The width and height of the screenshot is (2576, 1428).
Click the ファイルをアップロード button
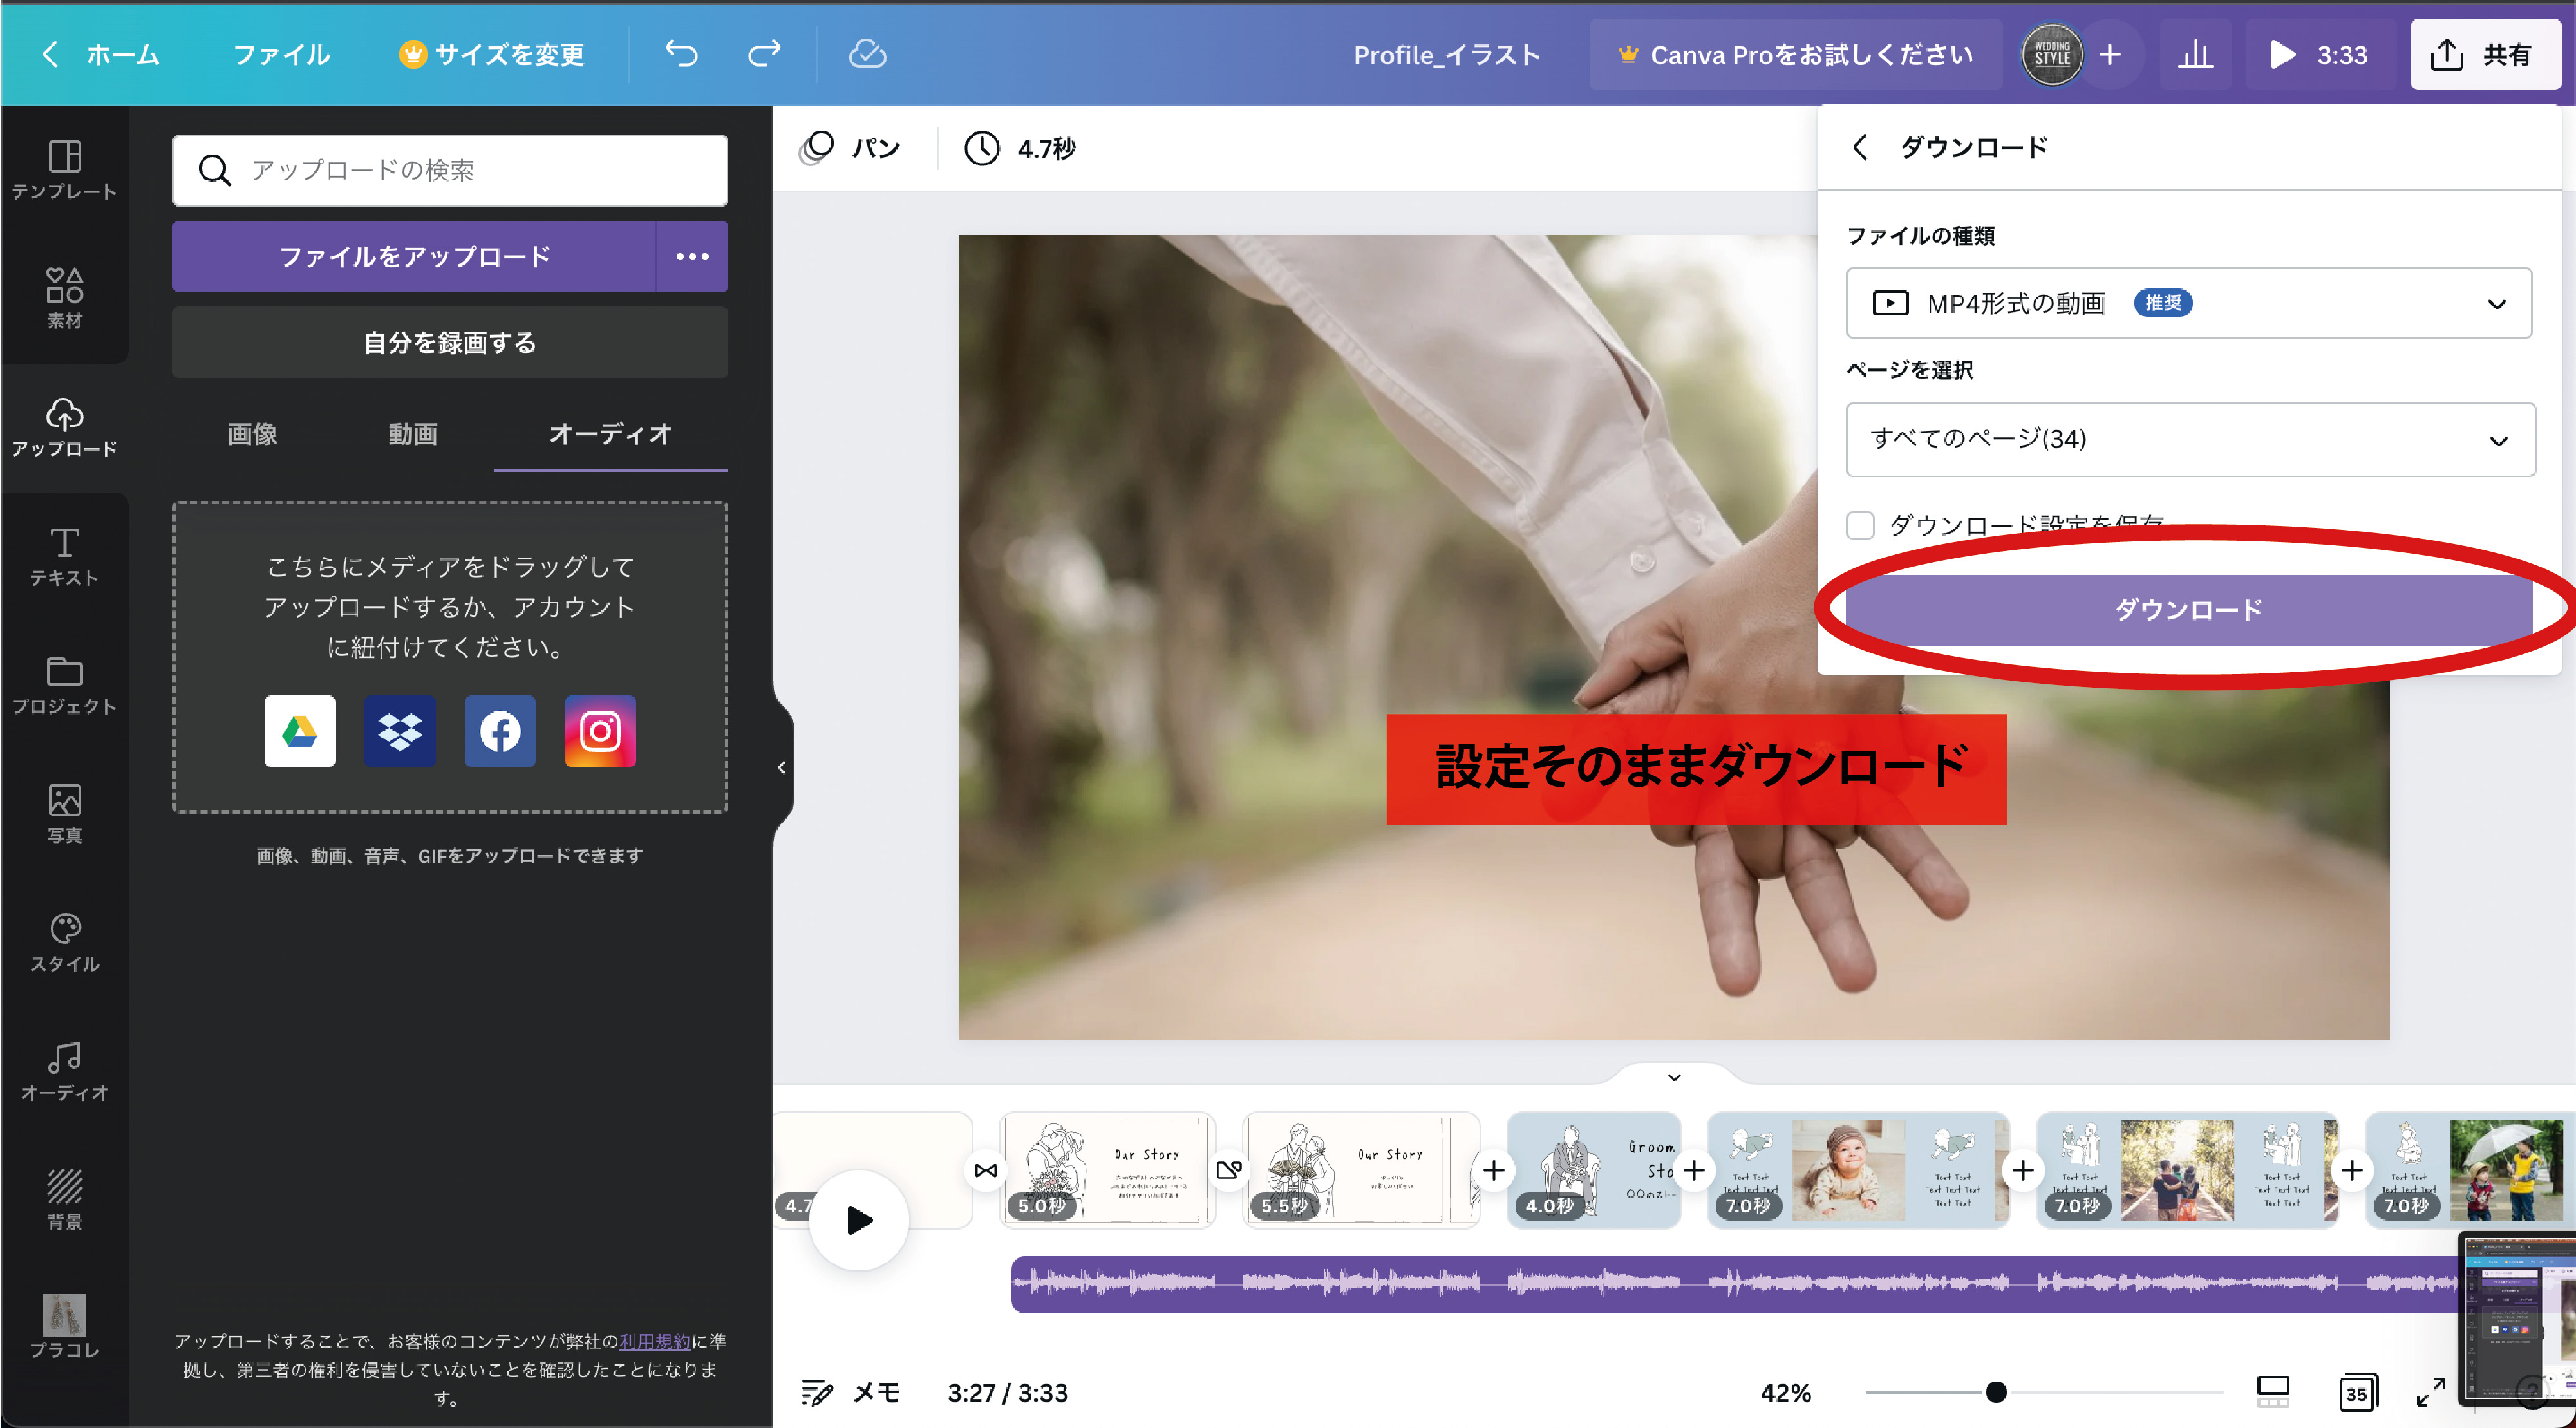(x=415, y=256)
